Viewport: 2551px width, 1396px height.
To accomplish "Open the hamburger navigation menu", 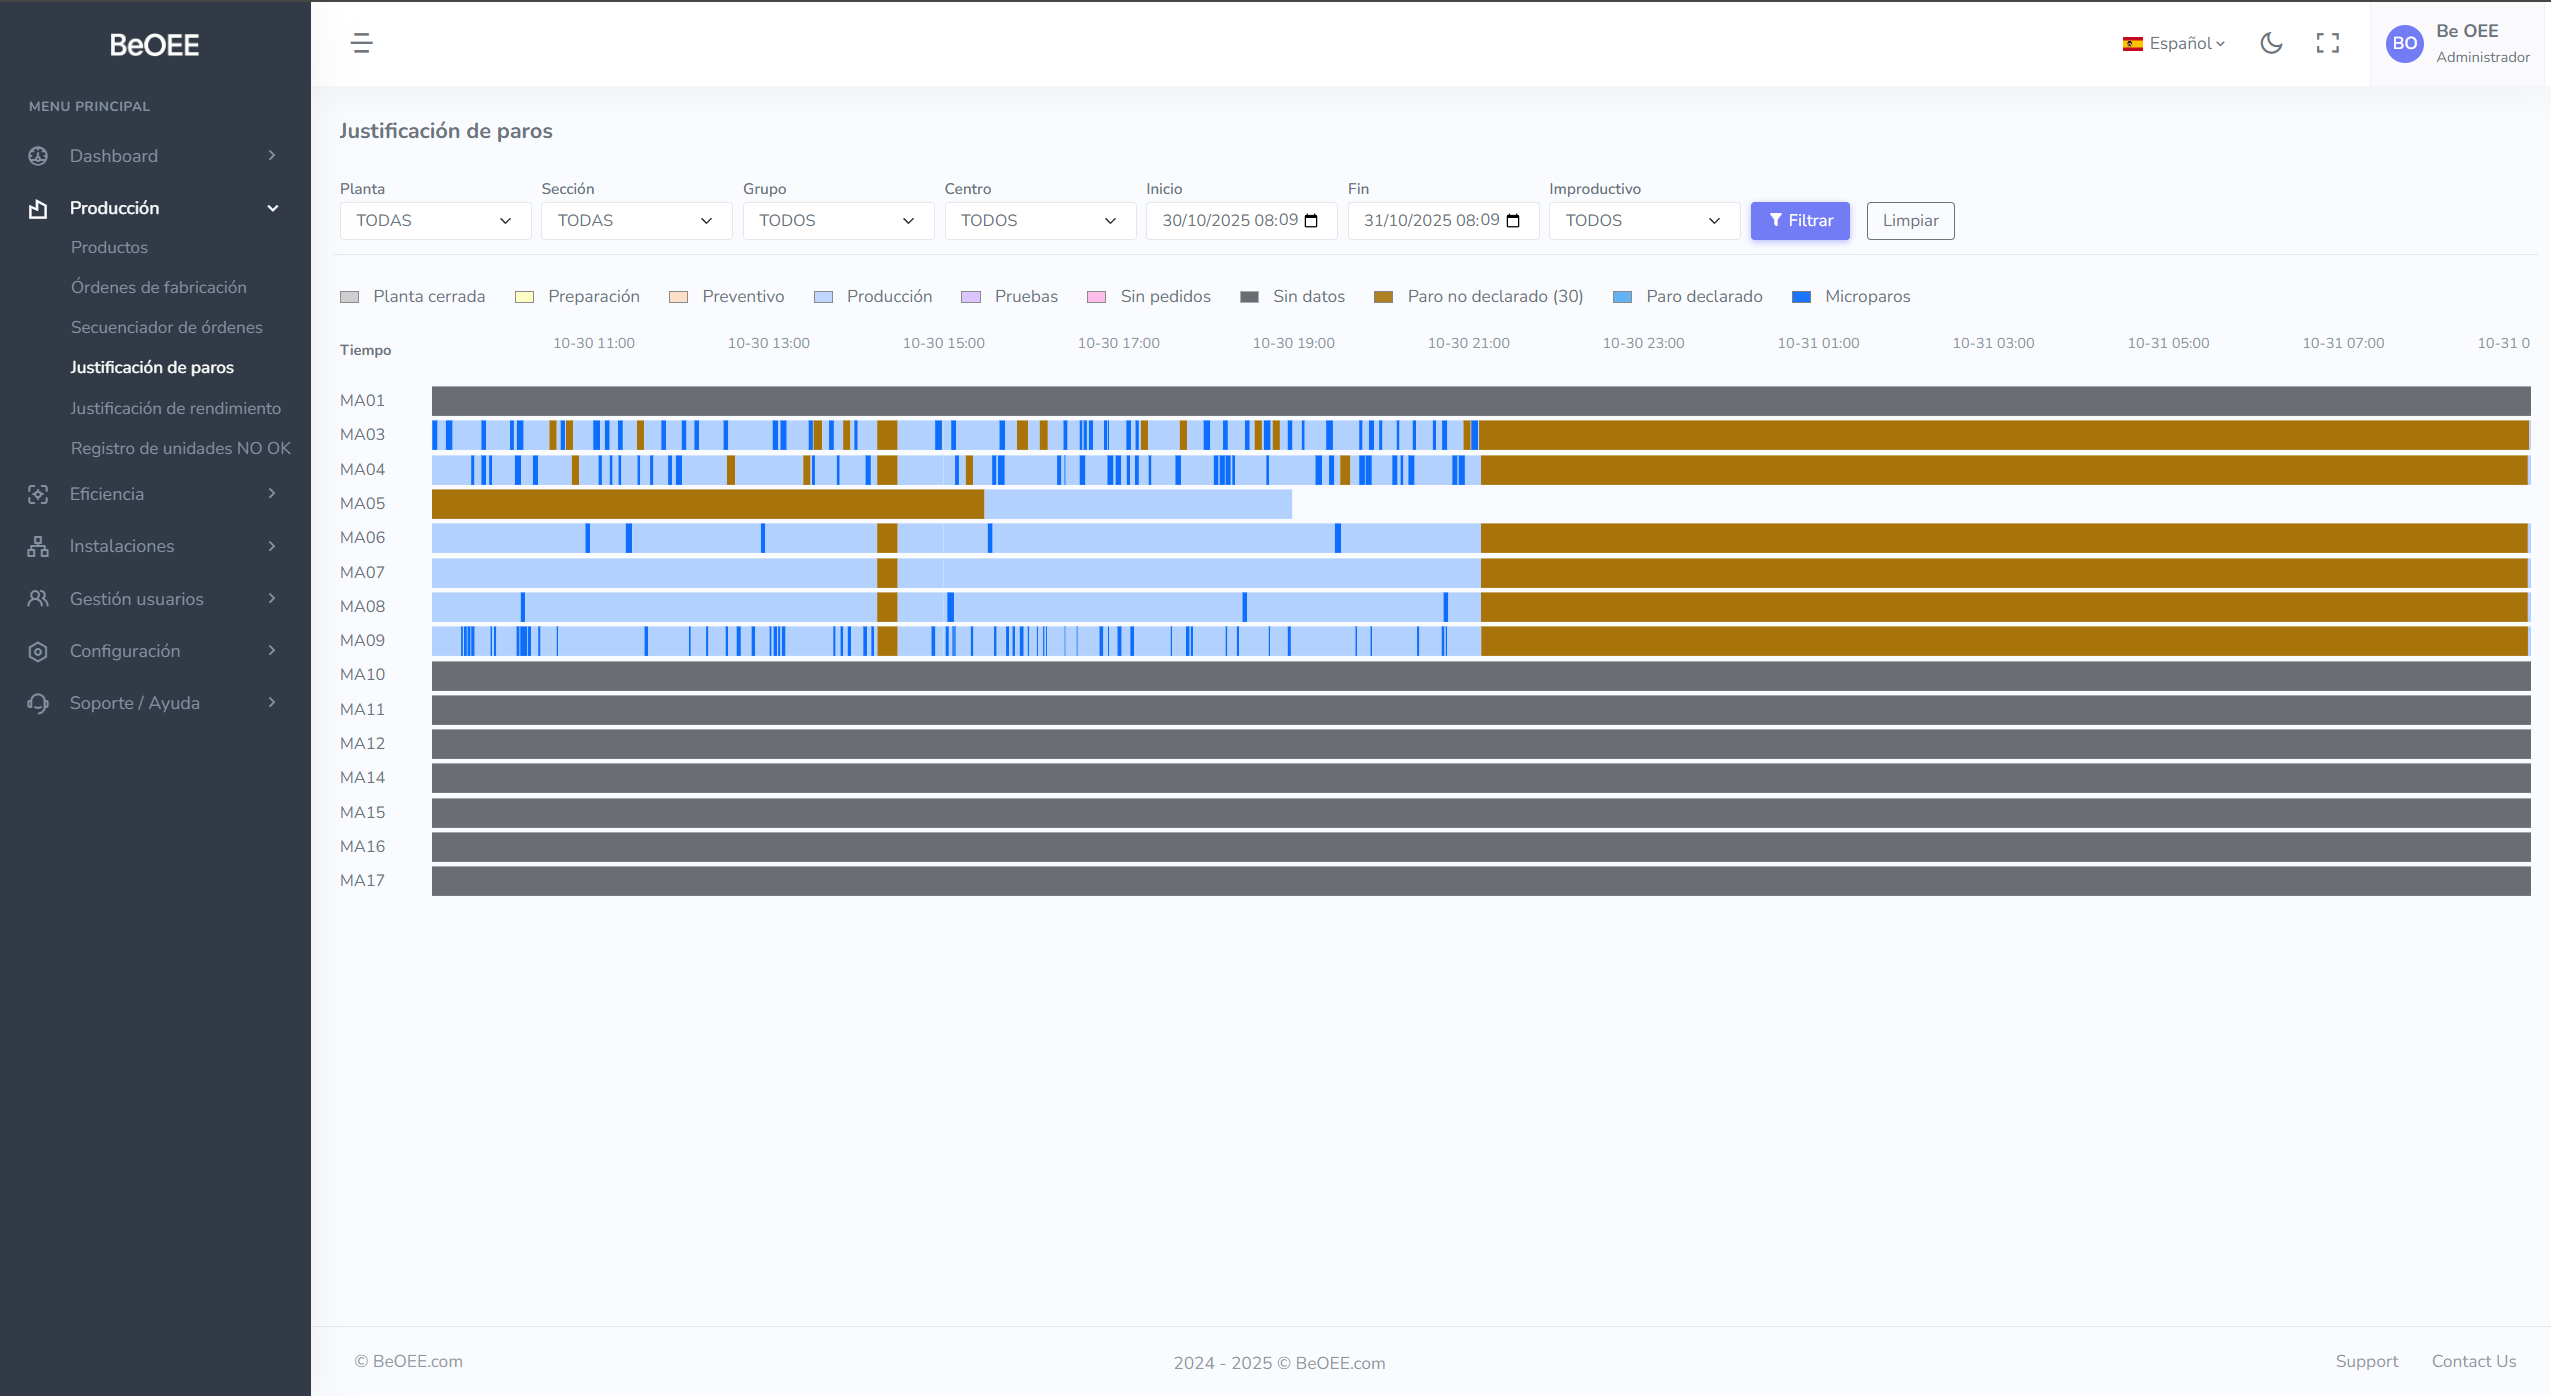I will 361,43.
